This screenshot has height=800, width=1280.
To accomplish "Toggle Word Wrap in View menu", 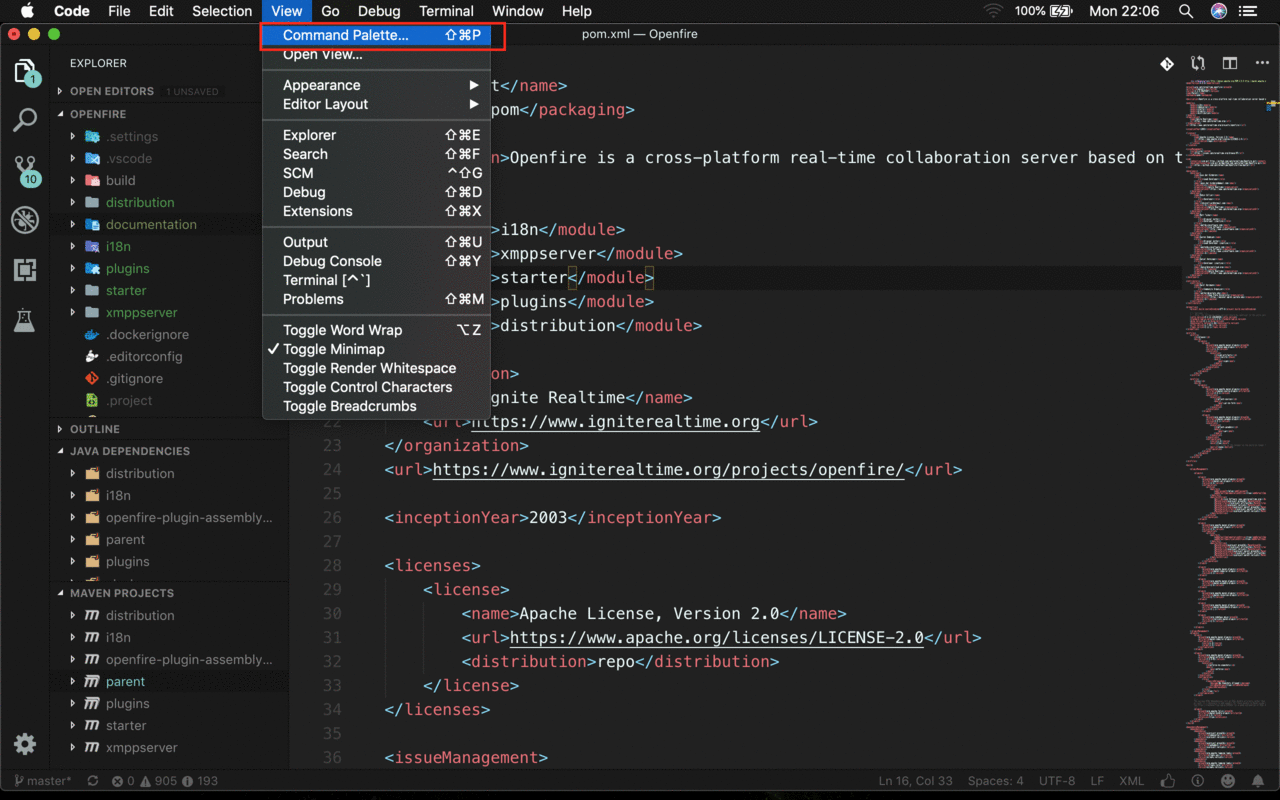I will (x=342, y=330).
